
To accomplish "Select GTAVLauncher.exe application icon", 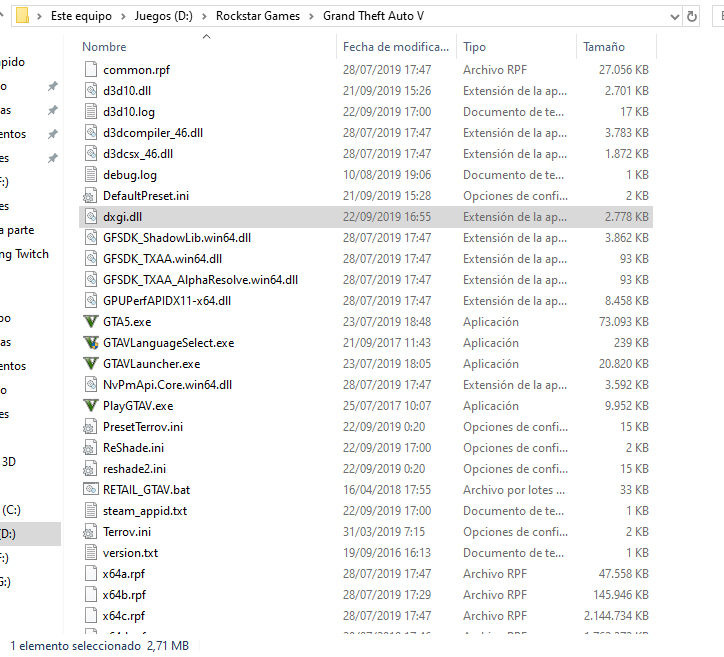I will (x=90, y=363).
